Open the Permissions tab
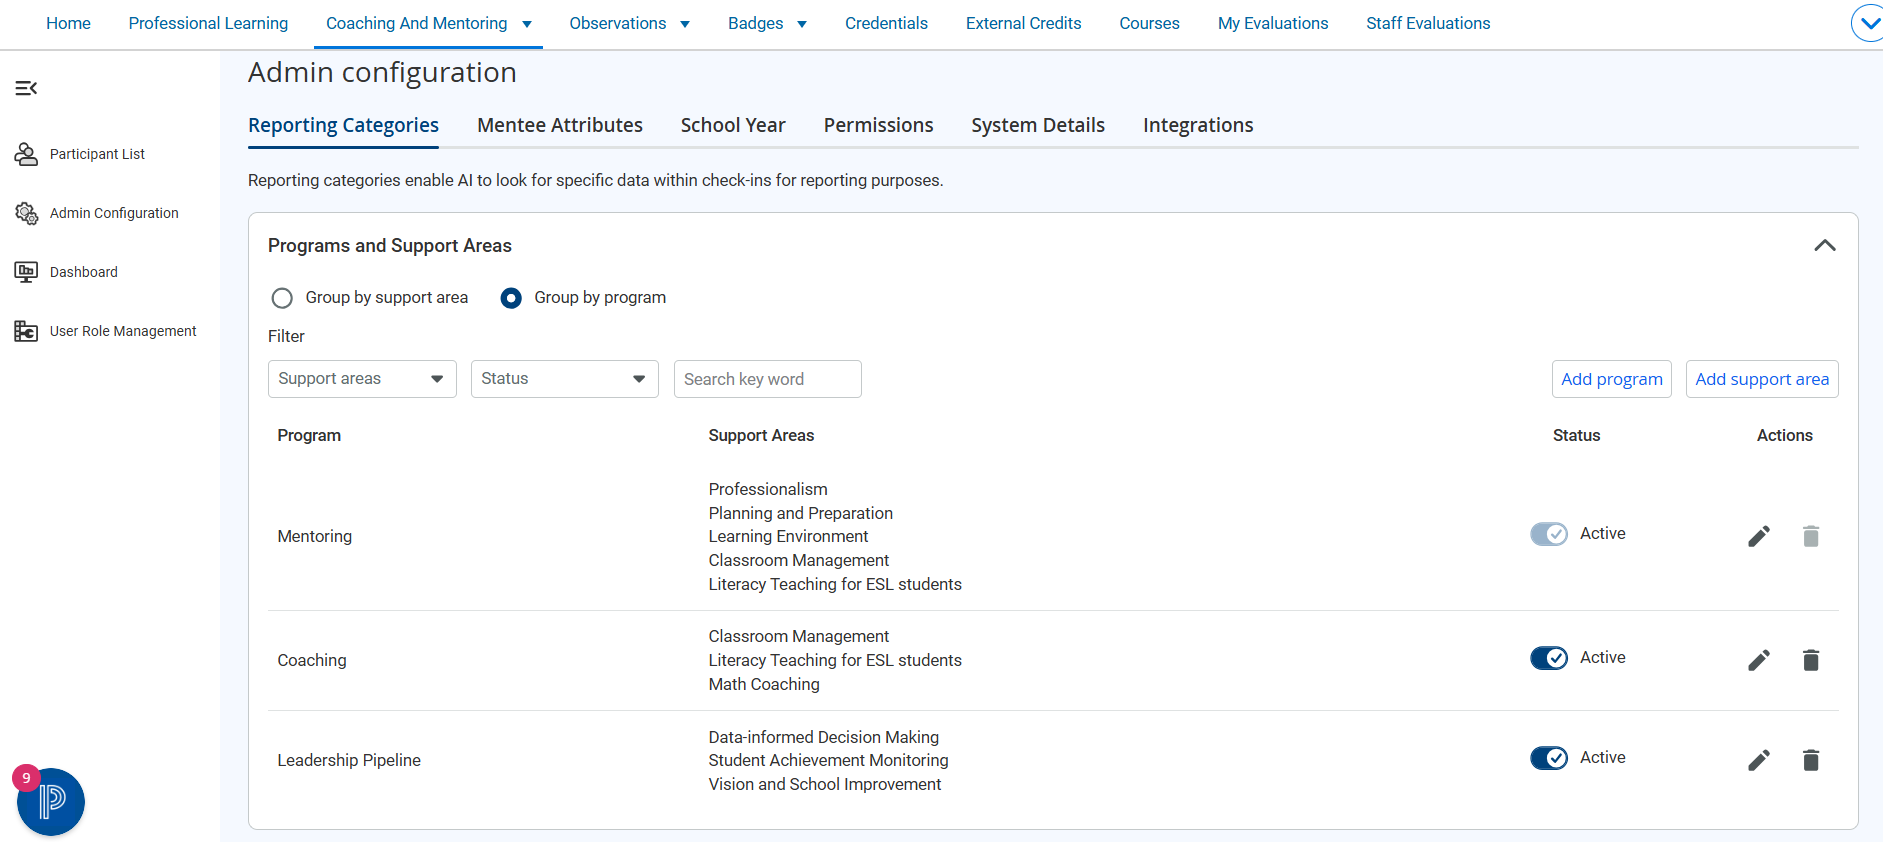 point(878,125)
